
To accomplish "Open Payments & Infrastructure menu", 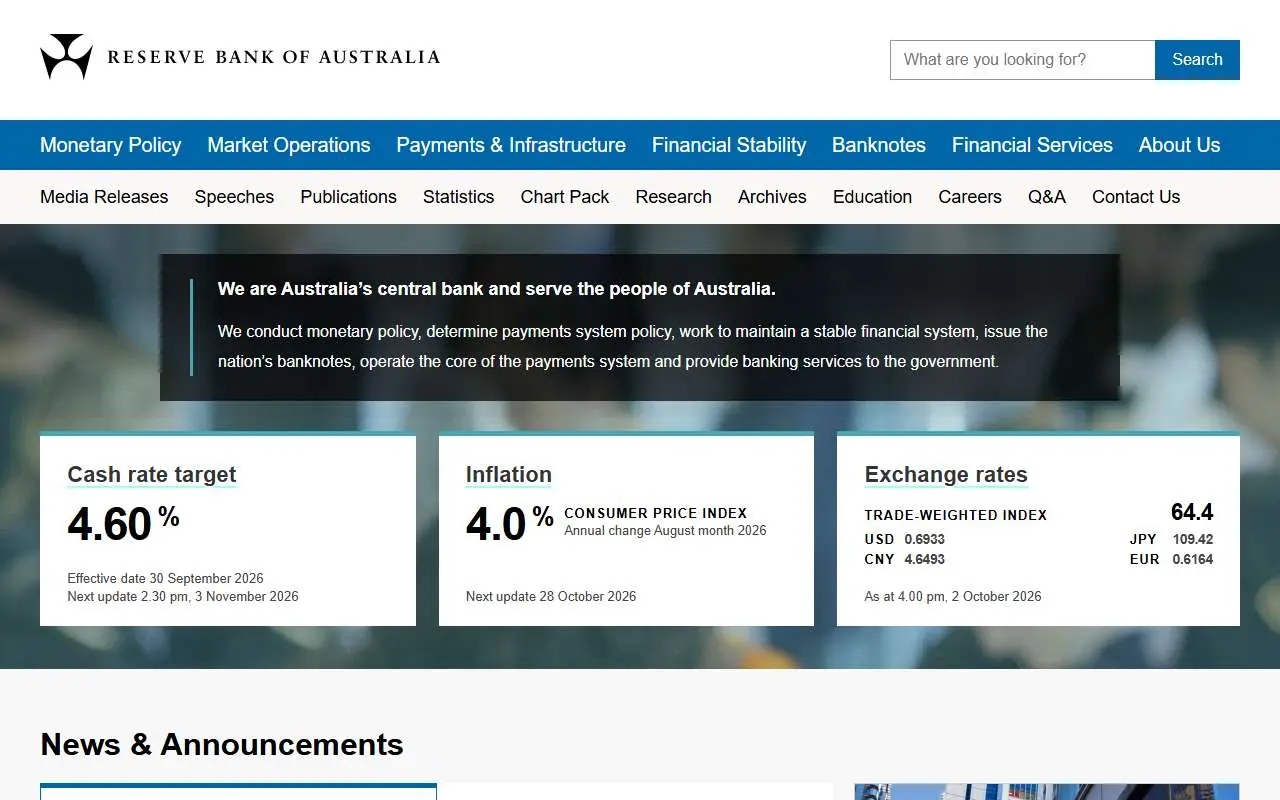I will 511,145.
